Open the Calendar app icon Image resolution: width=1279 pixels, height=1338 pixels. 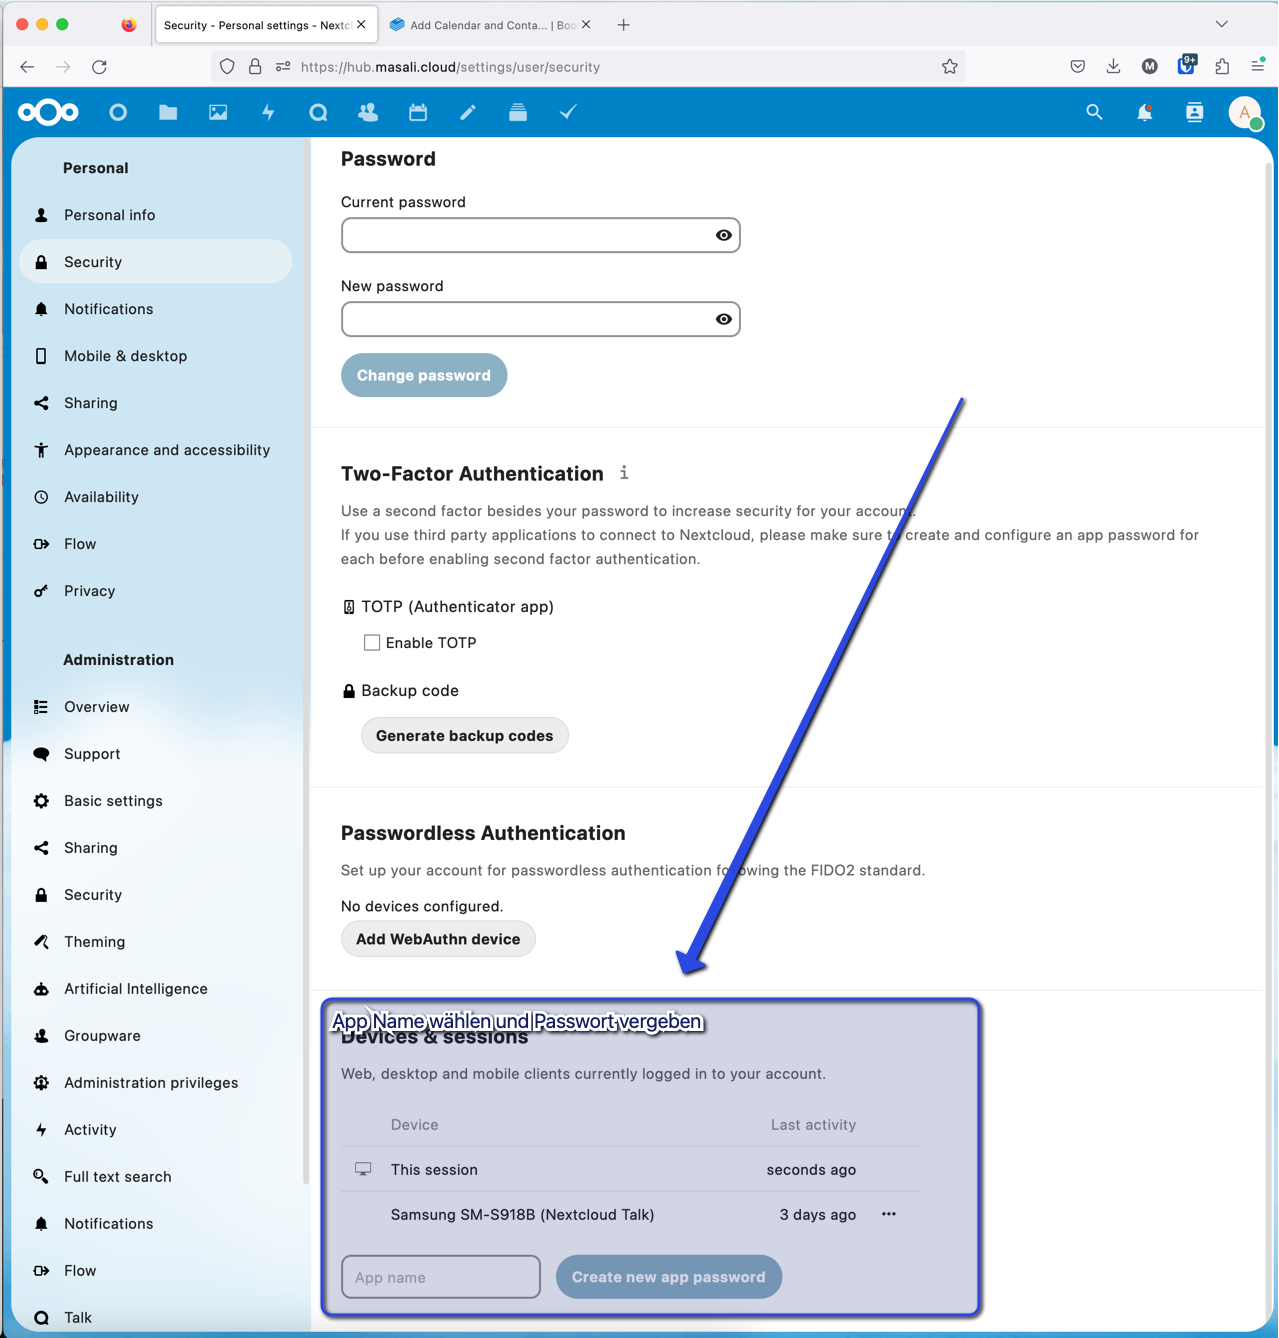(418, 113)
